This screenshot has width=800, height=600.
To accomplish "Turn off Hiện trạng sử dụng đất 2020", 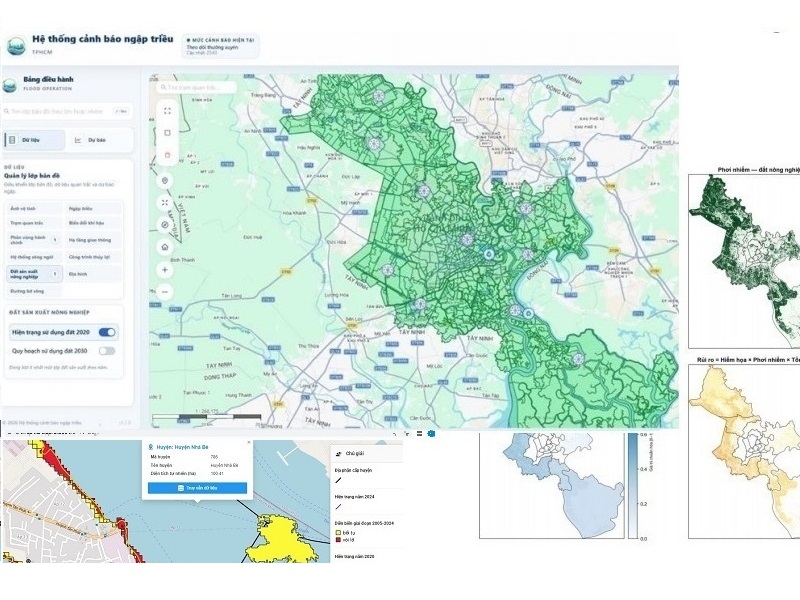I will [x=107, y=333].
